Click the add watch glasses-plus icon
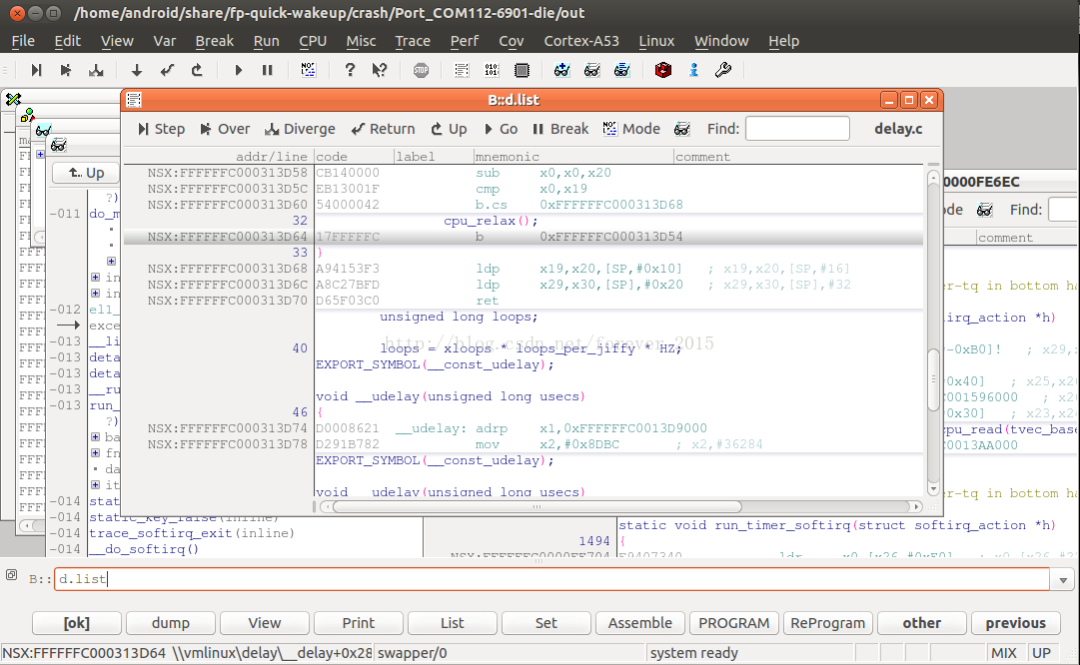This screenshot has width=1080, height=665. (x=562, y=70)
